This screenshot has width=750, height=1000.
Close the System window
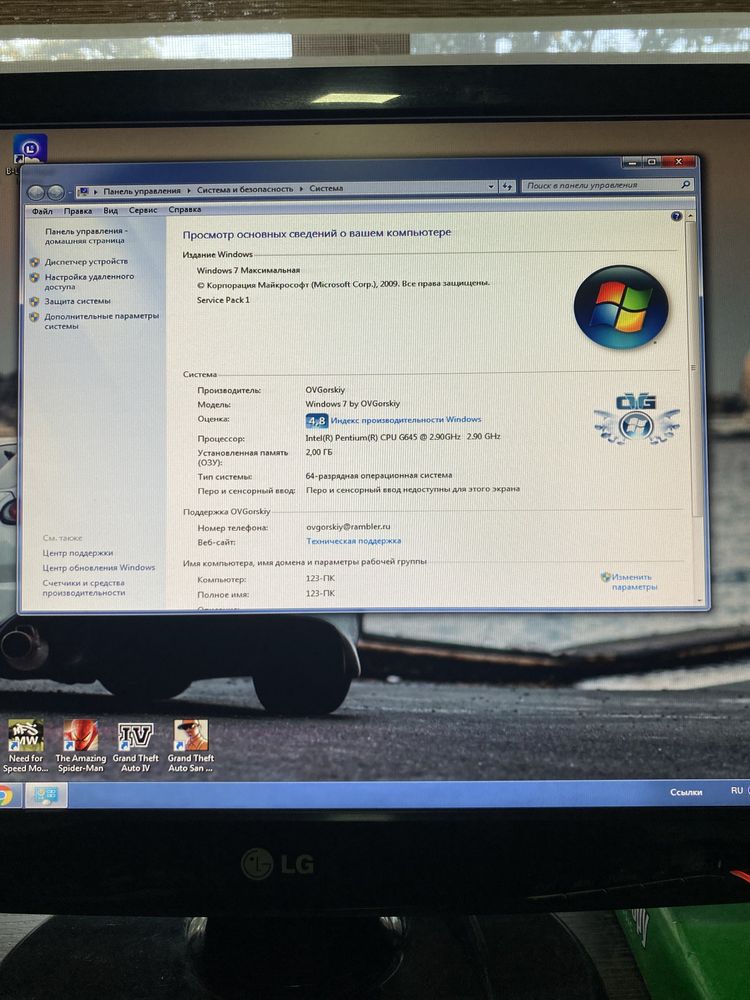679,162
